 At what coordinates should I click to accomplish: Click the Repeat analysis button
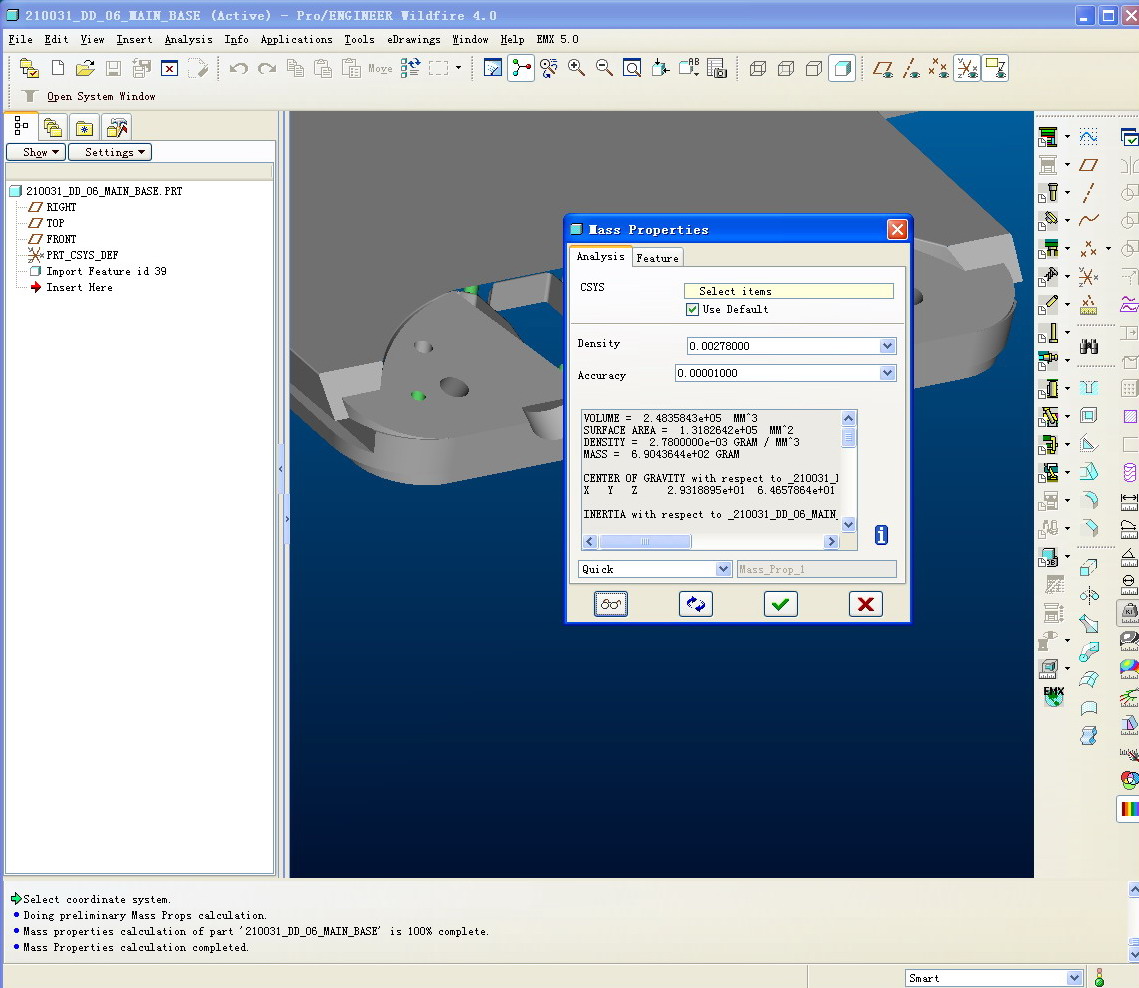pos(696,604)
